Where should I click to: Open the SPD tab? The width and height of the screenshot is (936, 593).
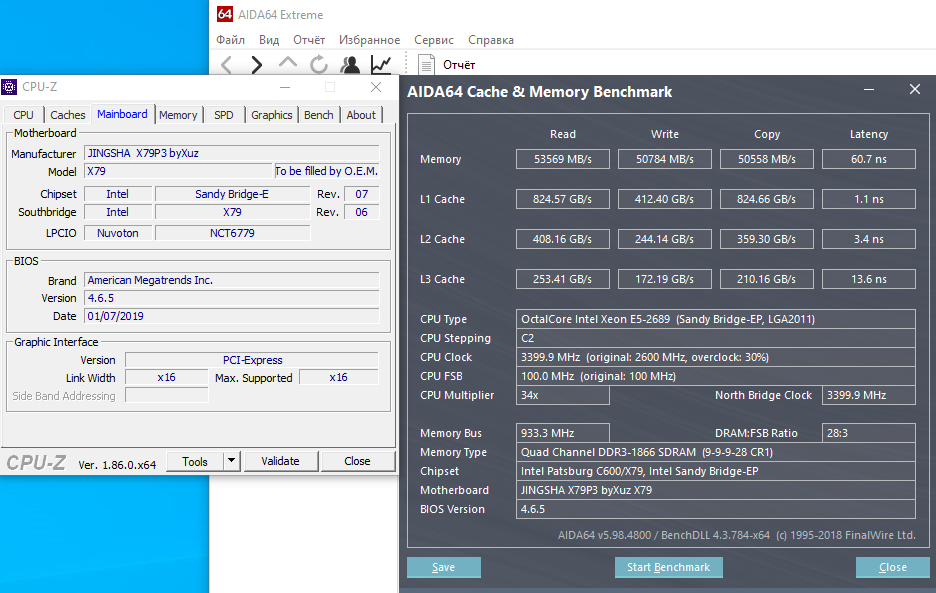click(x=224, y=115)
